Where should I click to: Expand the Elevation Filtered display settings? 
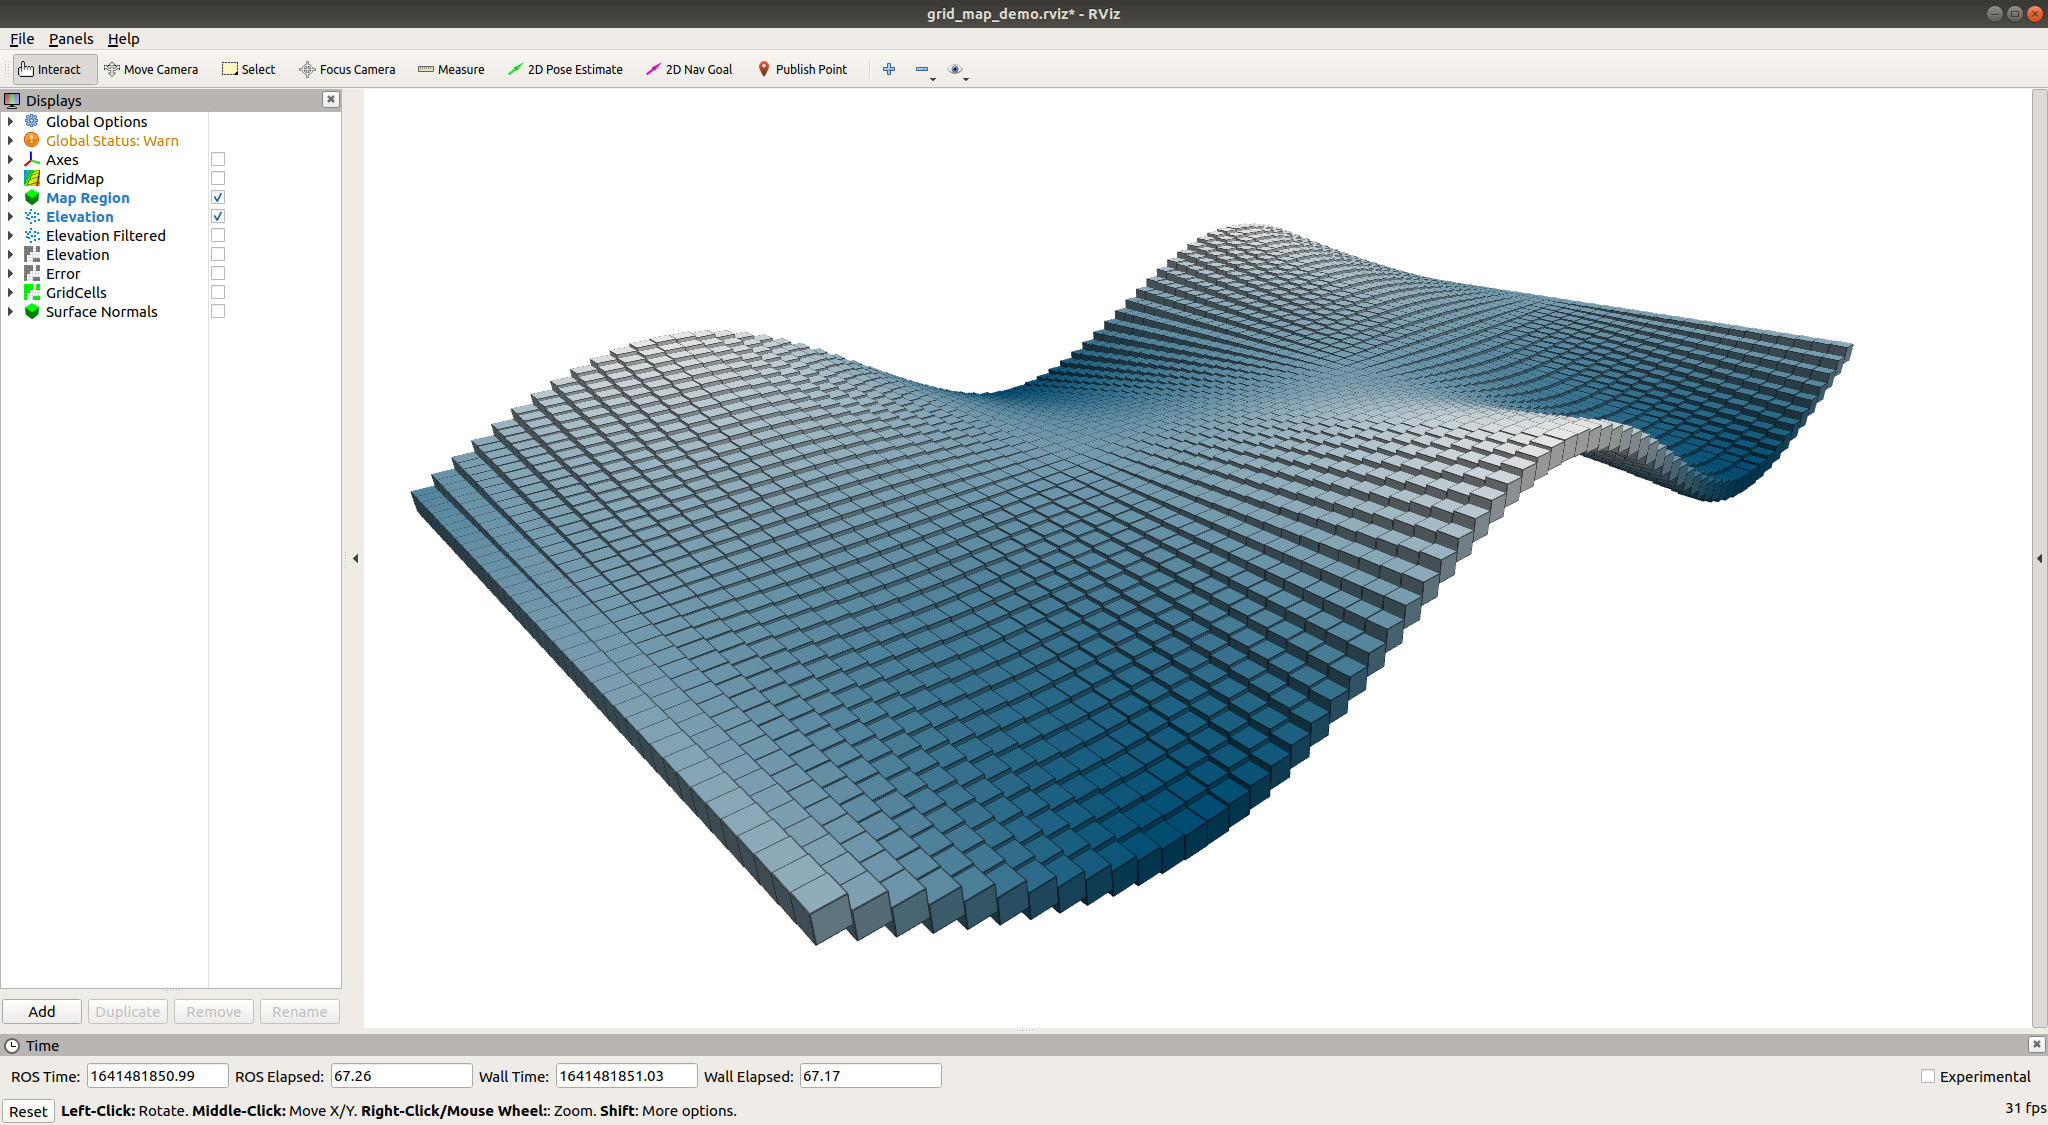click(11, 235)
